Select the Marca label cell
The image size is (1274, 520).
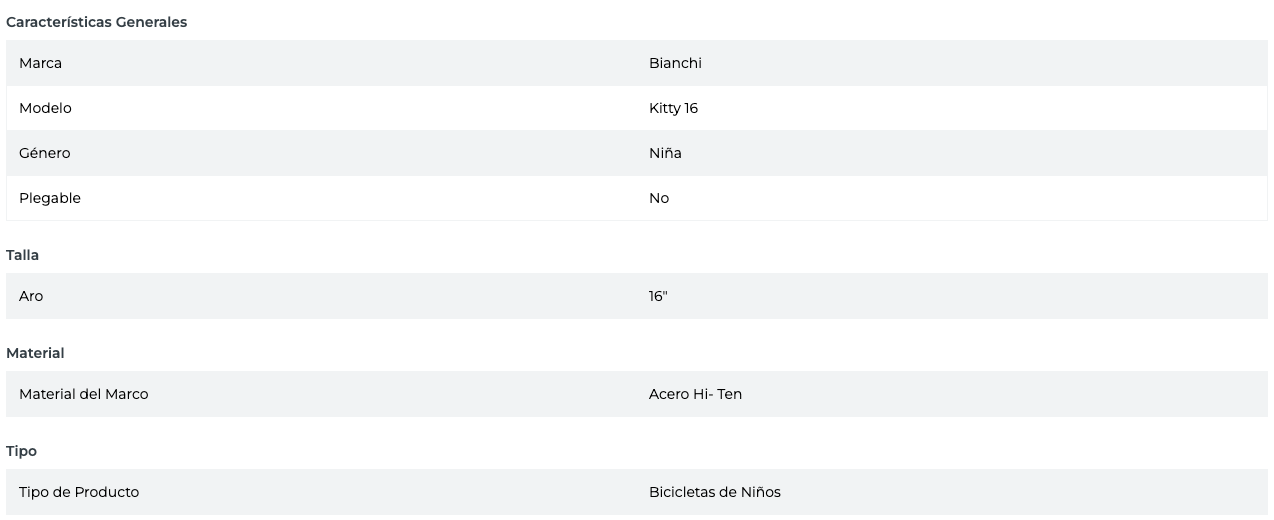click(40, 63)
